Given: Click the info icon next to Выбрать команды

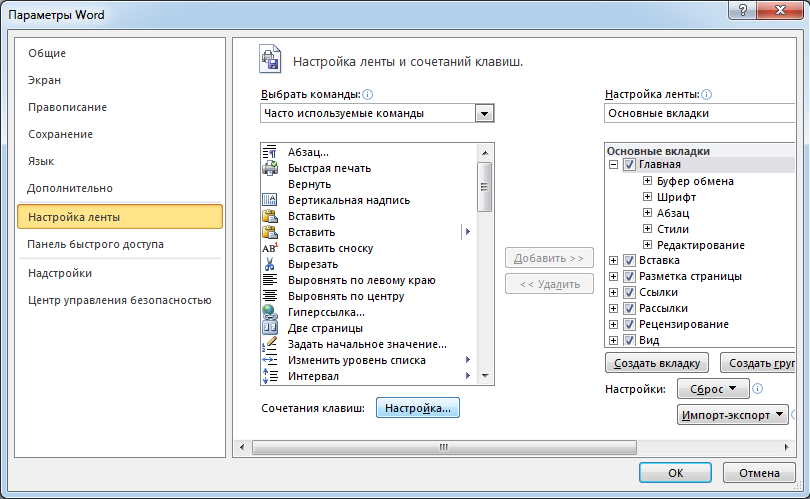Looking at the screenshot, I should point(367,95).
